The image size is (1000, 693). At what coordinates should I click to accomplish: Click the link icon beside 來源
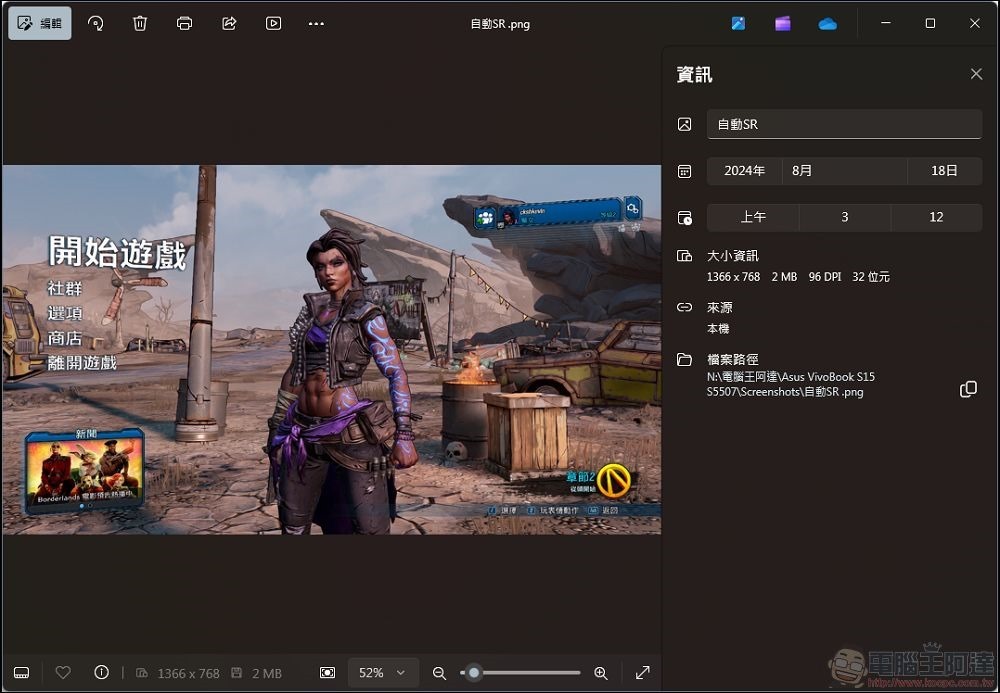[x=684, y=307]
